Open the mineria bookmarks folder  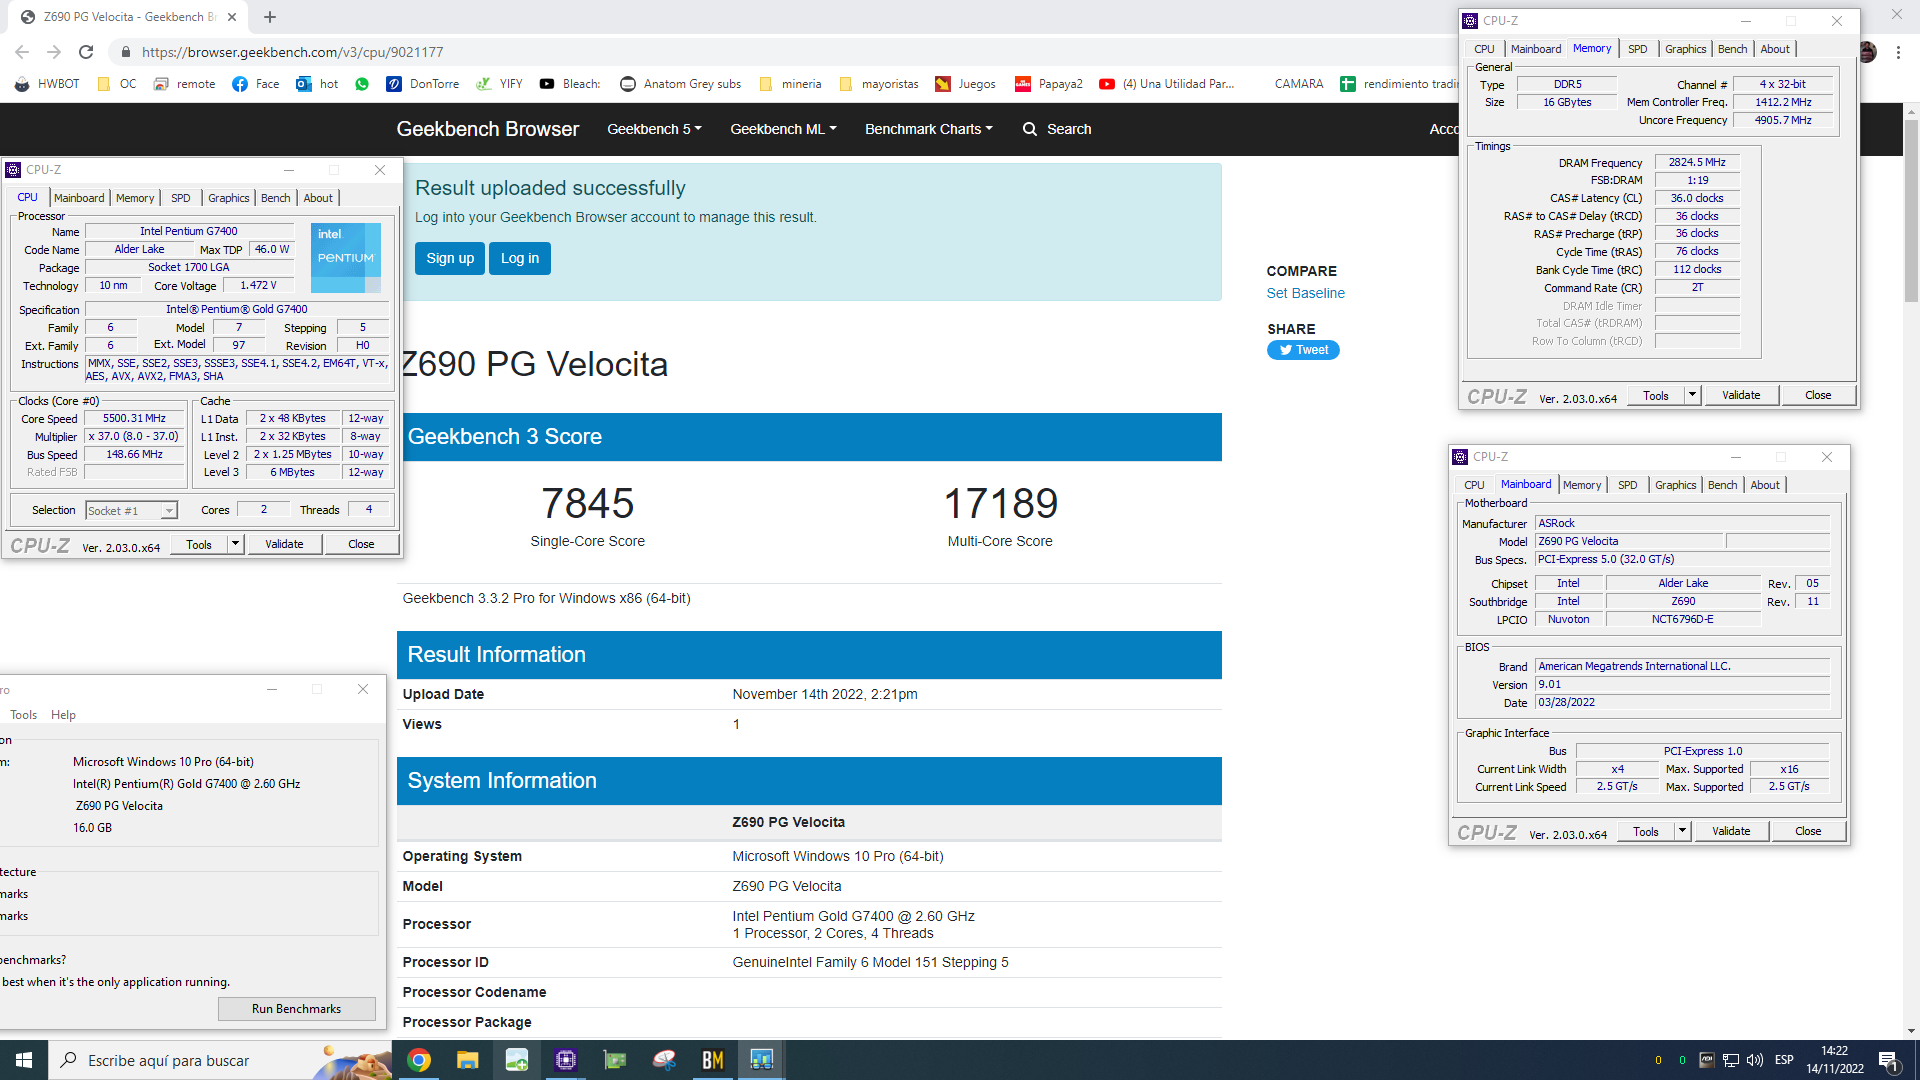[x=790, y=84]
